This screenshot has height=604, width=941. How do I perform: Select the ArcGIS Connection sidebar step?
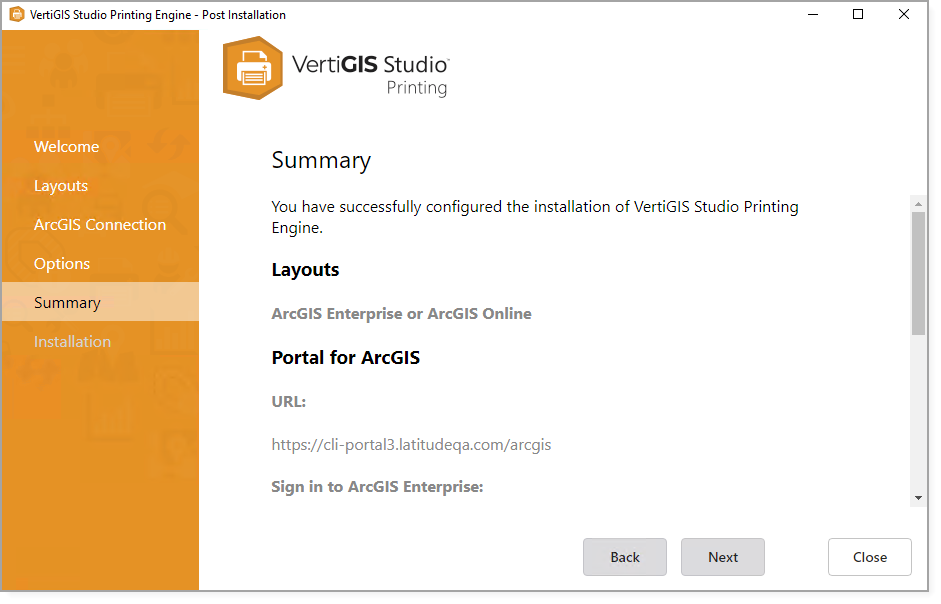(100, 225)
